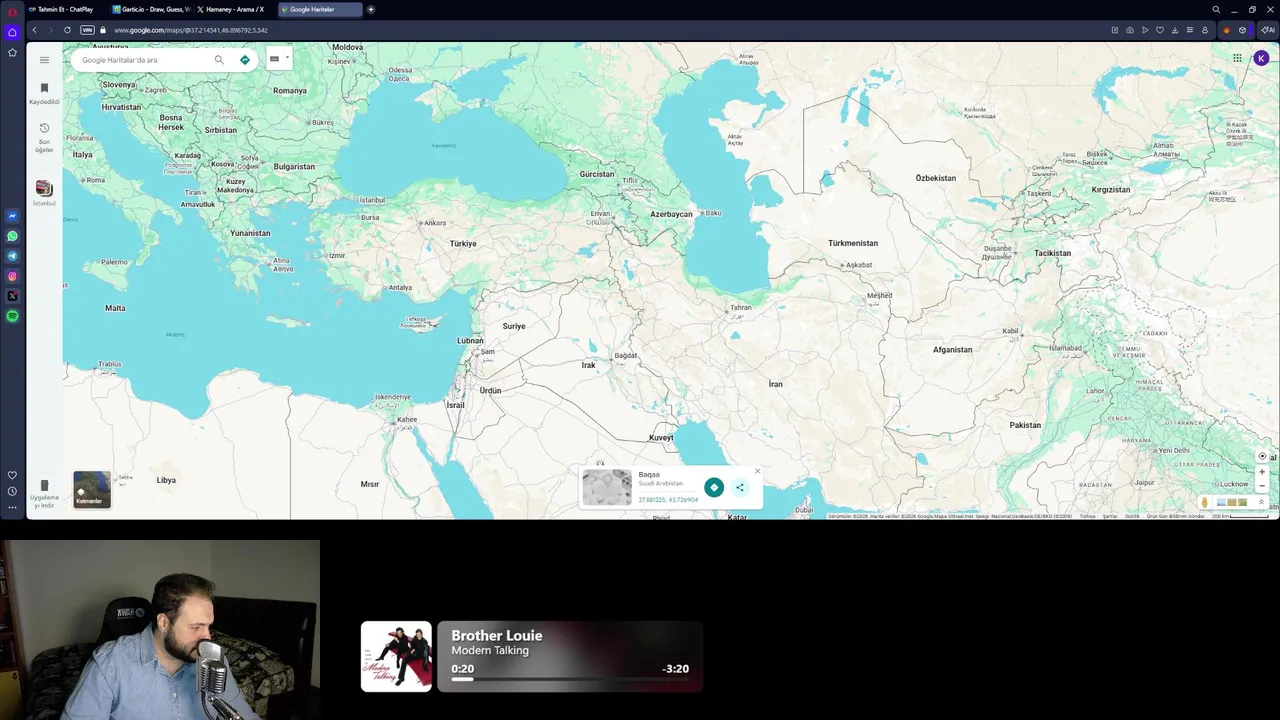Open X (Twitter) in the Opera sidebar
This screenshot has height=720, width=1280.
pos(12,296)
